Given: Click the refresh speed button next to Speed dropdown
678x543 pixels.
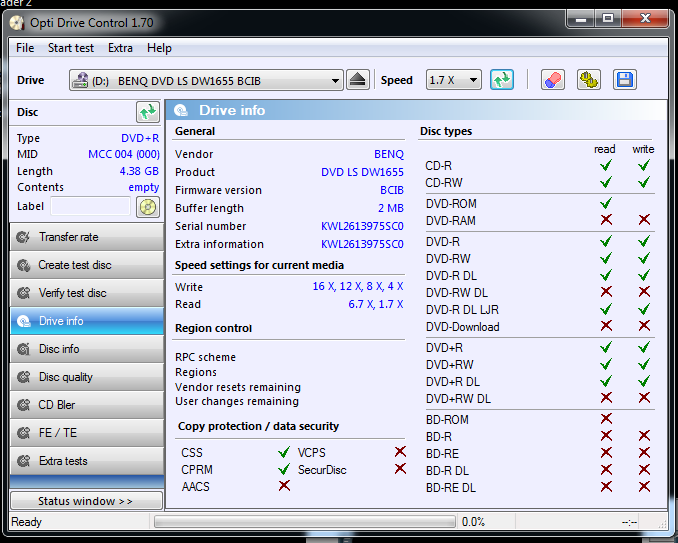Looking at the screenshot, I should point(502,80).
